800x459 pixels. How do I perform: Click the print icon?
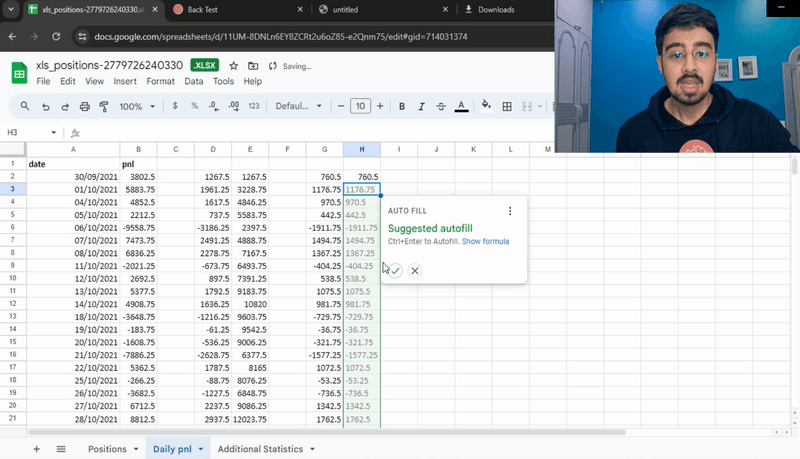pos(85,106)
